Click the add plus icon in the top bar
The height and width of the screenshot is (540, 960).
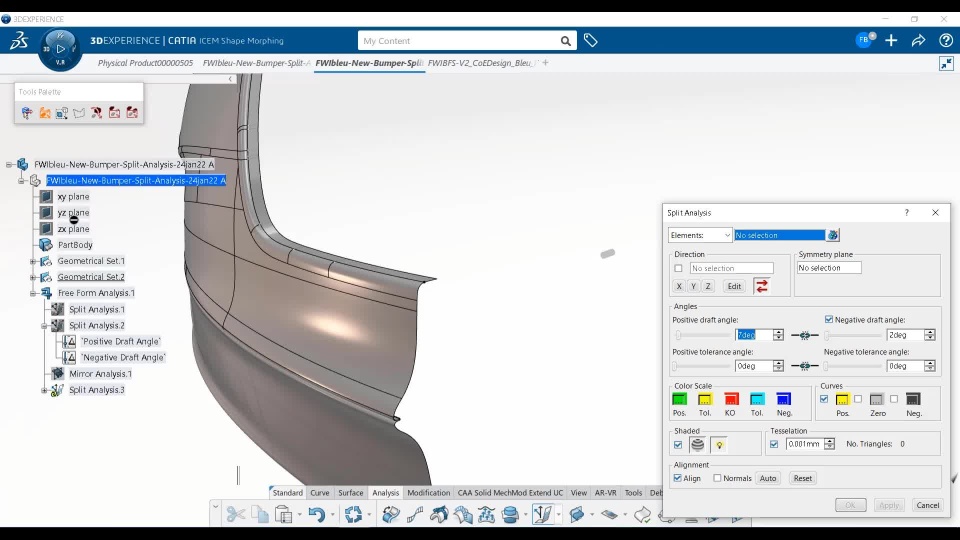click(891, 41)
